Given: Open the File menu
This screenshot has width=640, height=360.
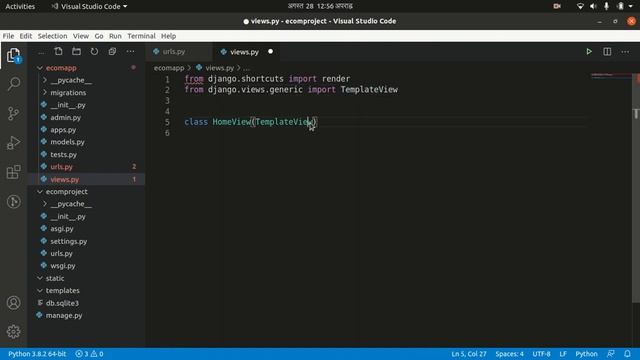Looking at the screenshot, I should (x=8, y=36).
